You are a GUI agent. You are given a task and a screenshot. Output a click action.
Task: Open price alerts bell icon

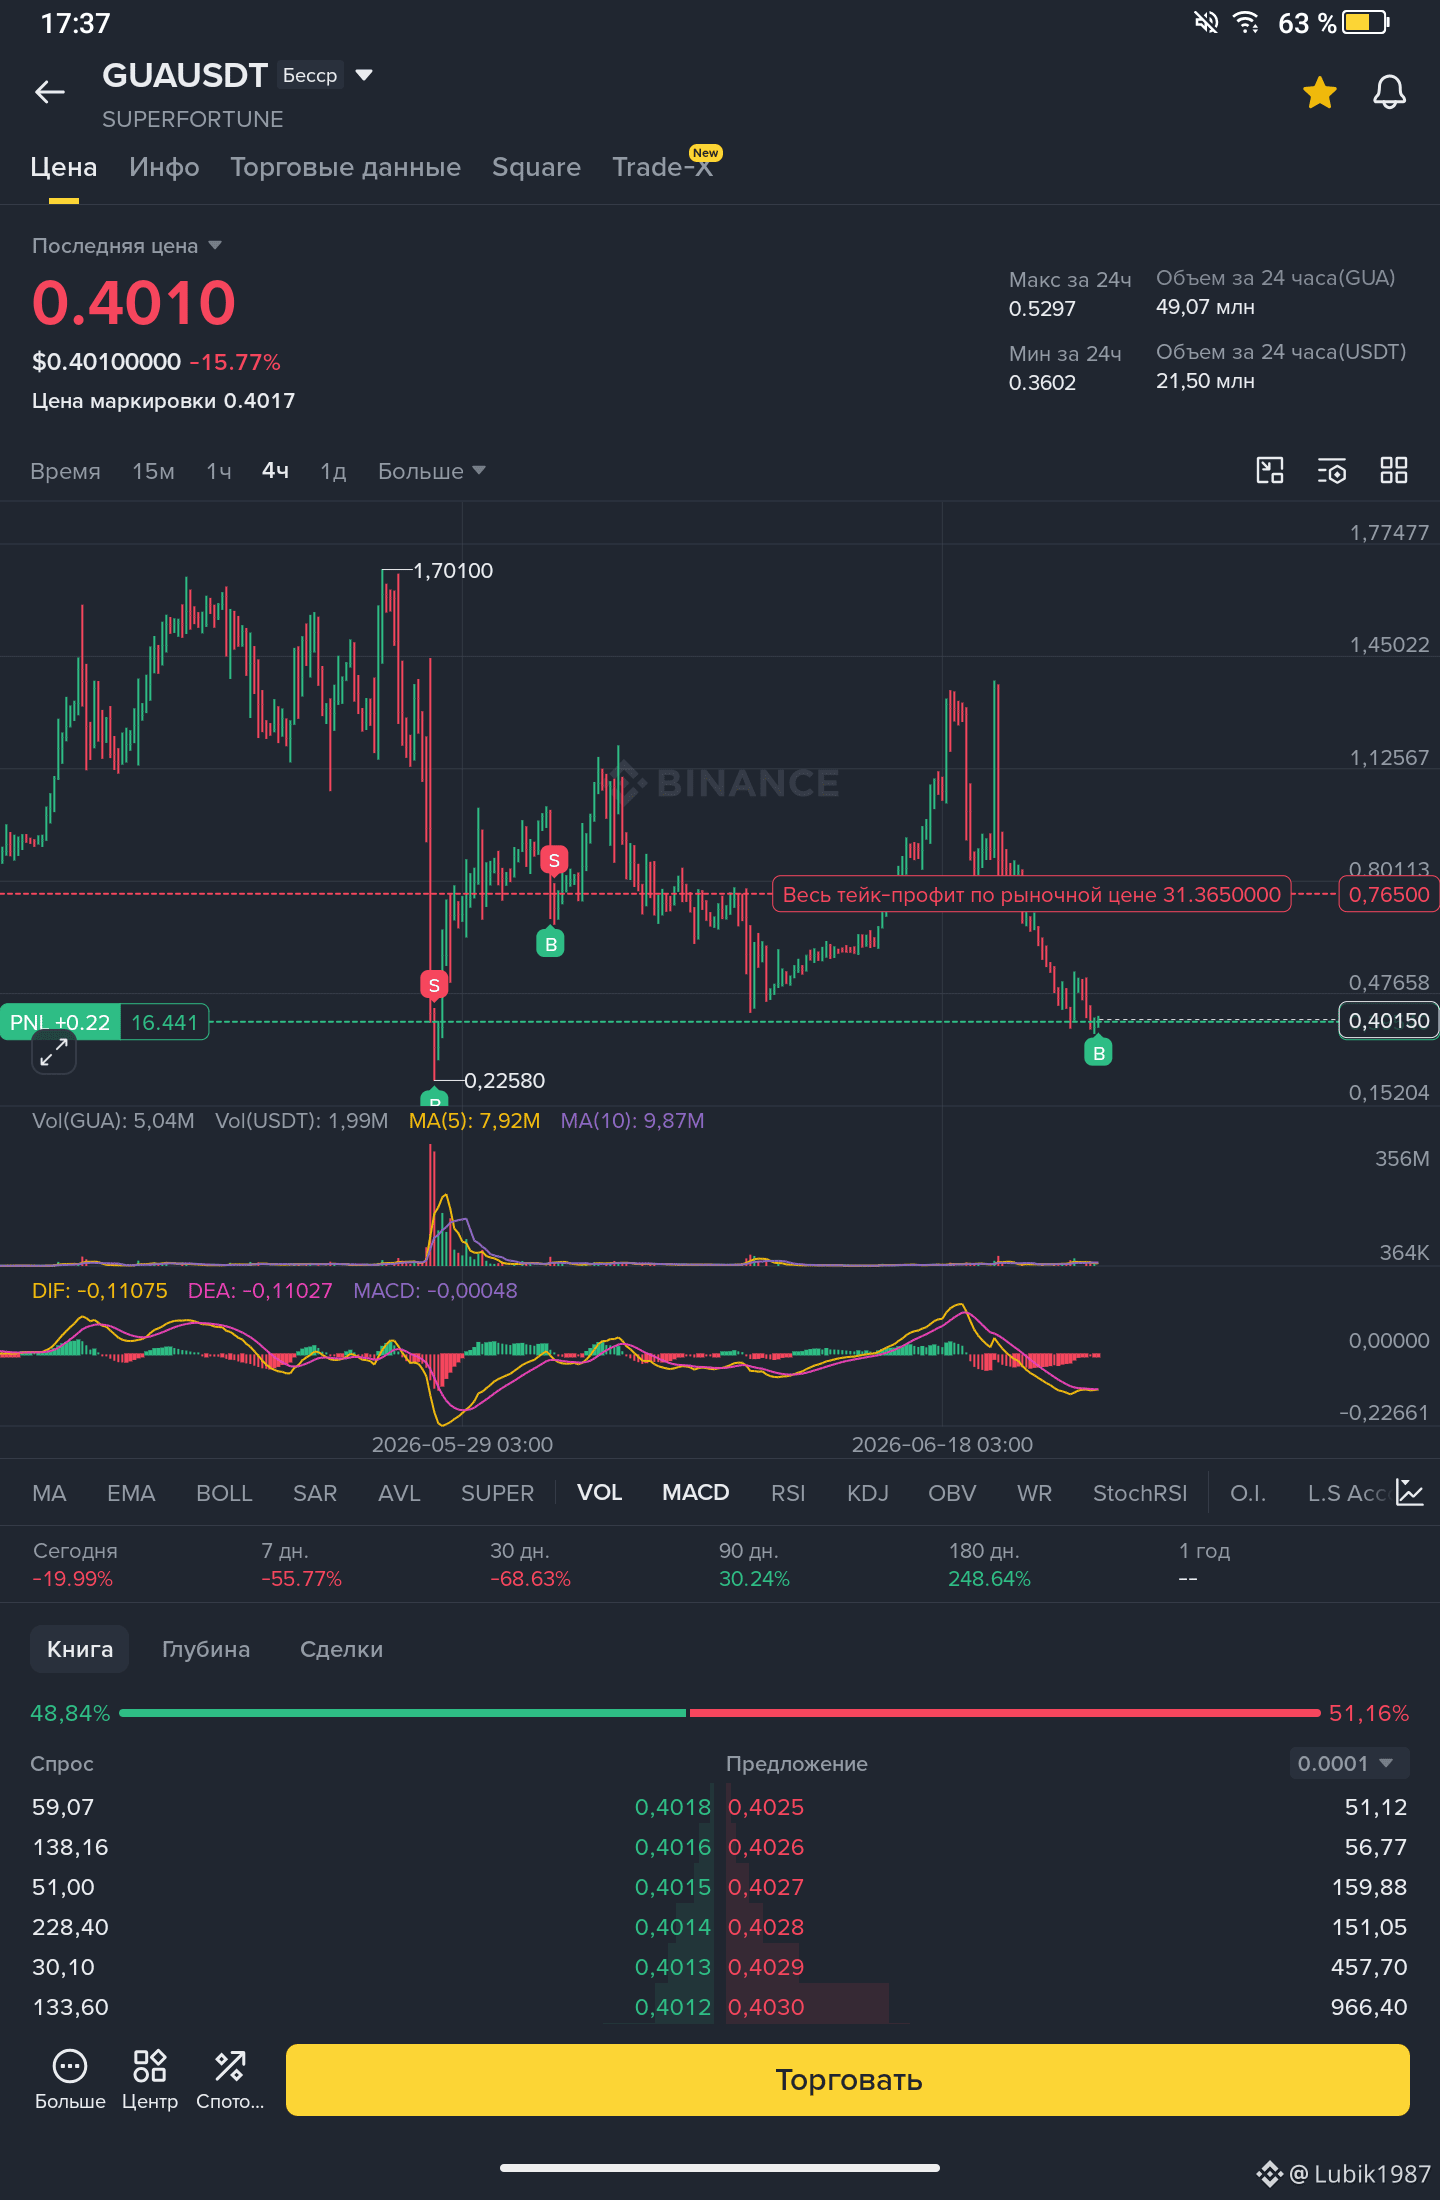[x=1389, y=93]
